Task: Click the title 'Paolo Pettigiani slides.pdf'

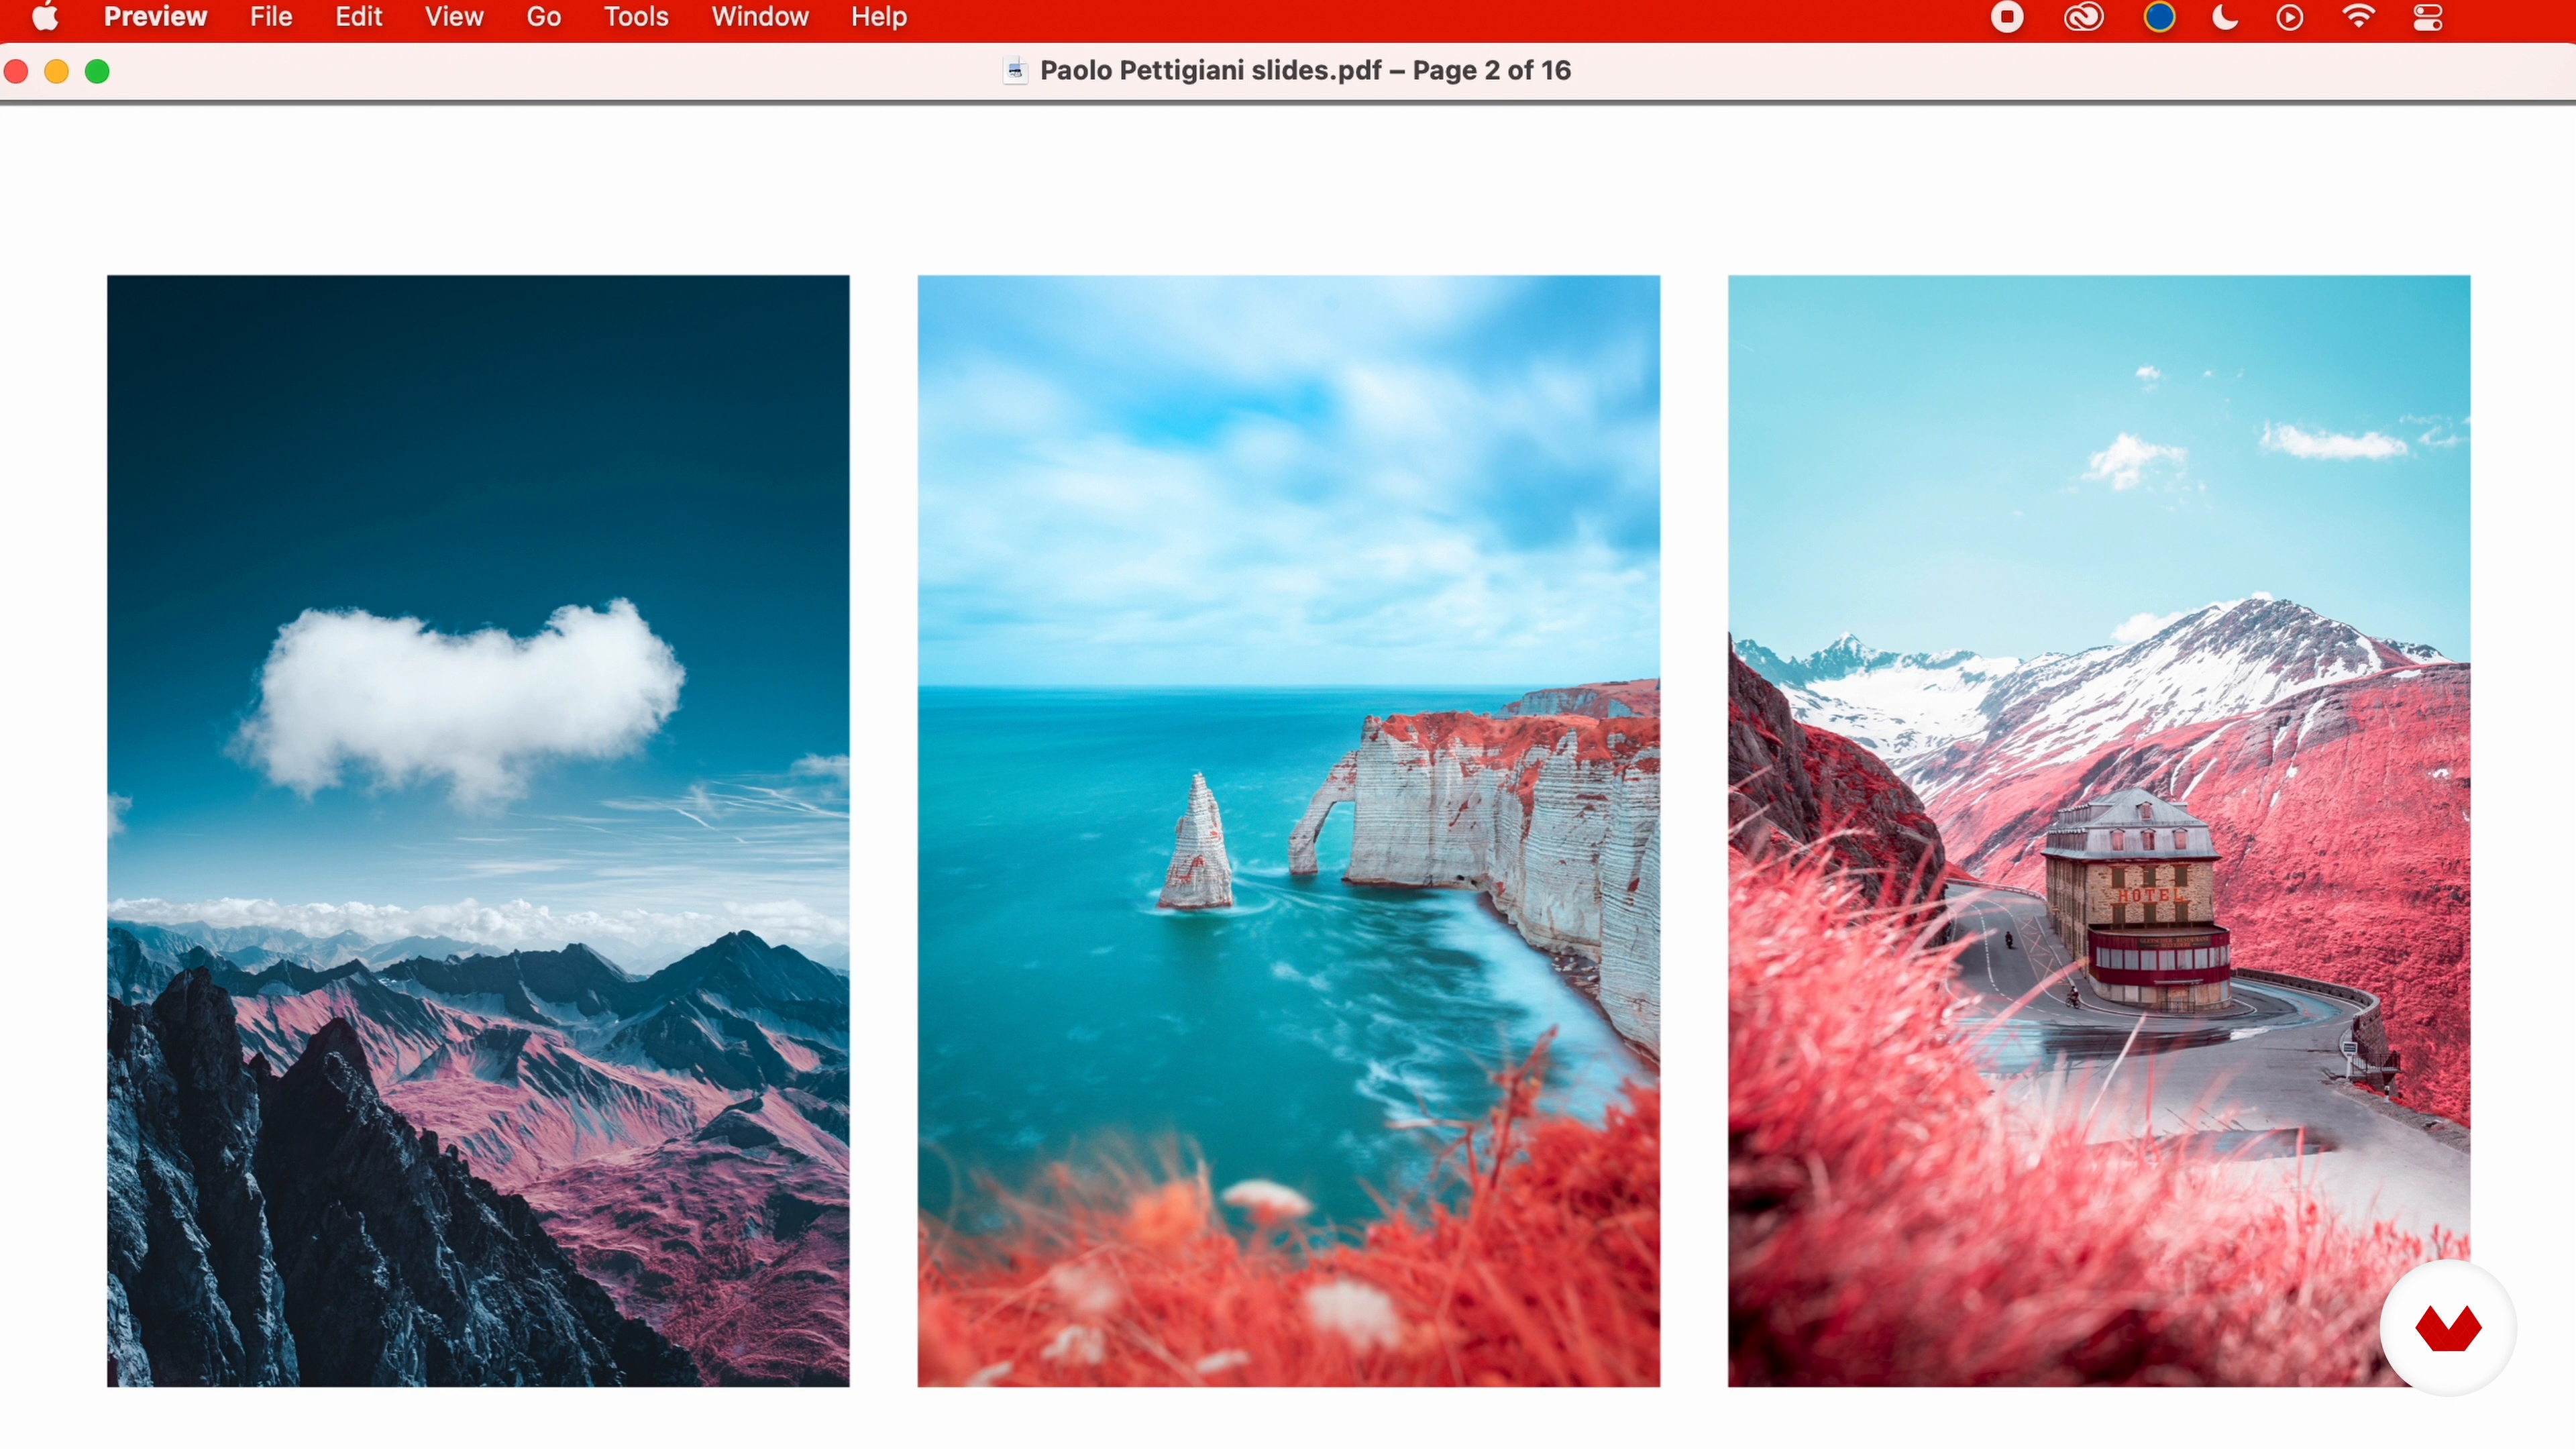Action: (1210, 70)
